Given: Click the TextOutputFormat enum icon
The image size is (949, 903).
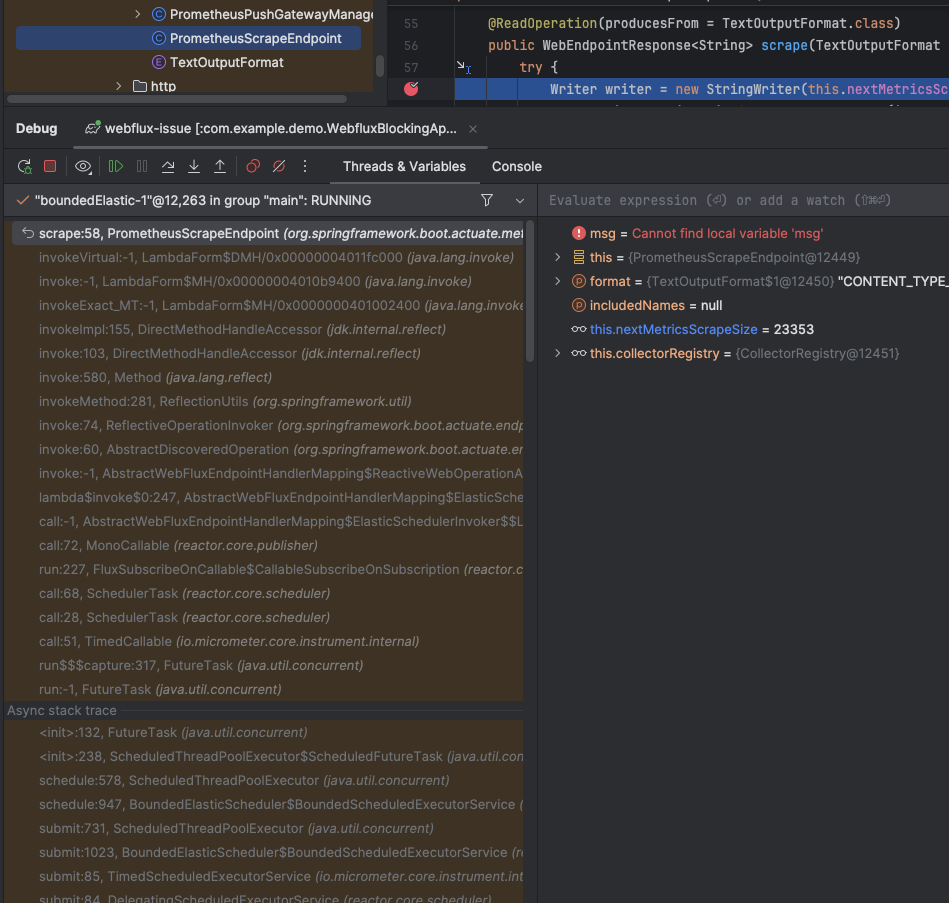Looking at the screenshot, I should click(159, 62).
